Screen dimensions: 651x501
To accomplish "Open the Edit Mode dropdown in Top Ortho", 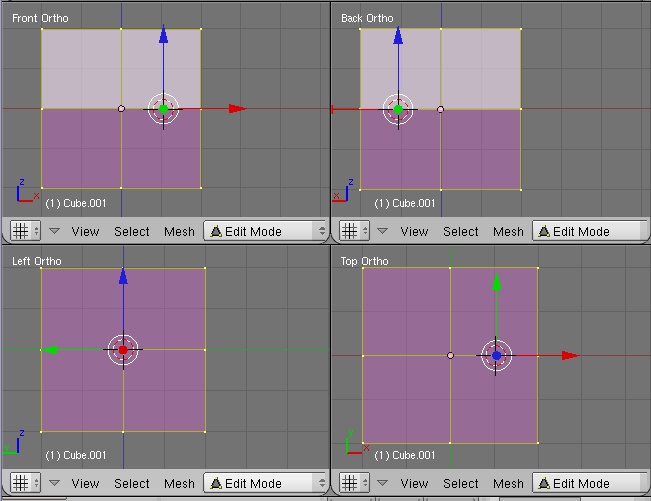I will pos(590,483).
